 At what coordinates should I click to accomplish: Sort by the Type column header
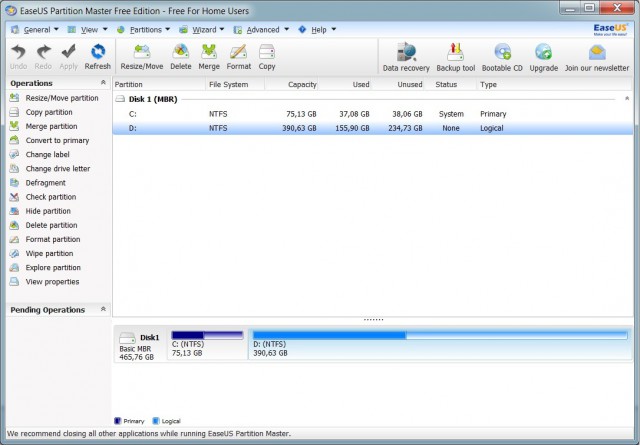point(554,85)
